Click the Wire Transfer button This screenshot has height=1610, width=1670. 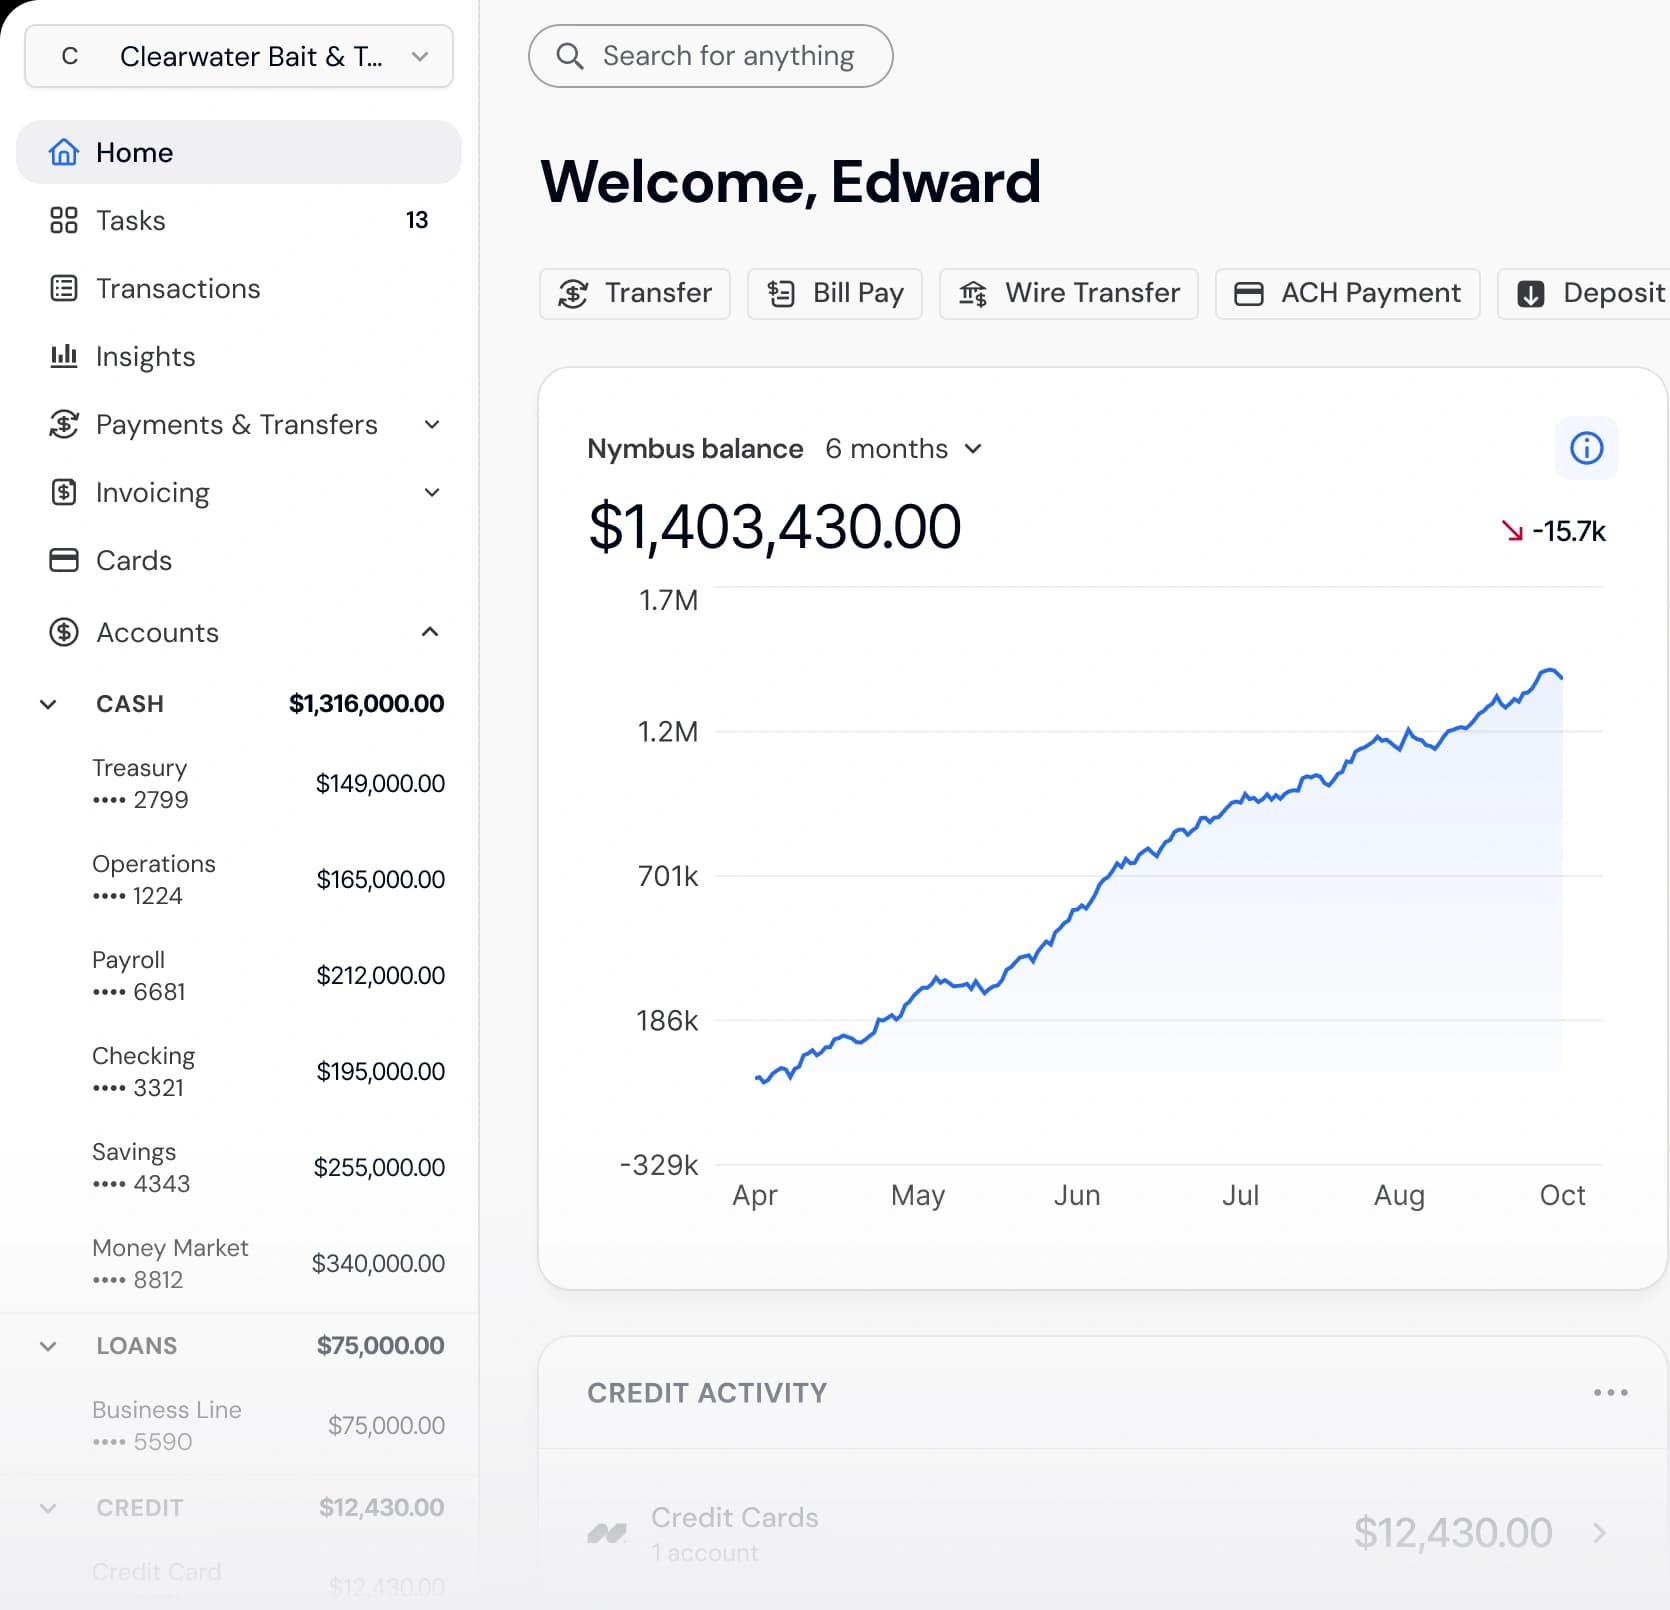point(1069,293)
